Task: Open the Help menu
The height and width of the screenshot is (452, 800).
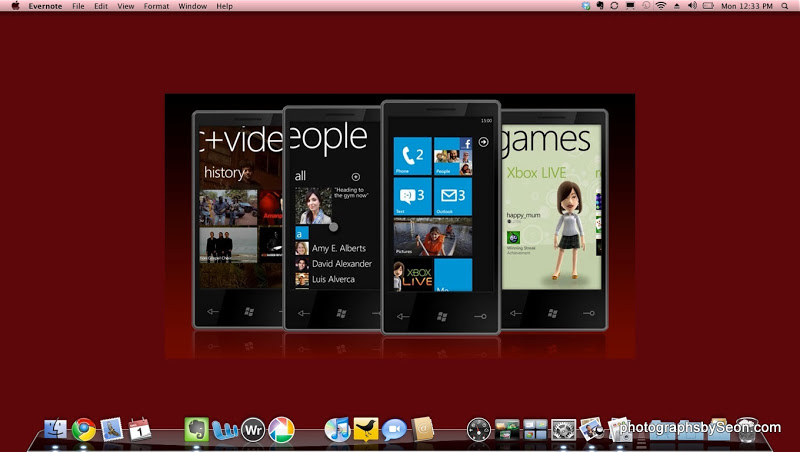Action: [224, 6]
